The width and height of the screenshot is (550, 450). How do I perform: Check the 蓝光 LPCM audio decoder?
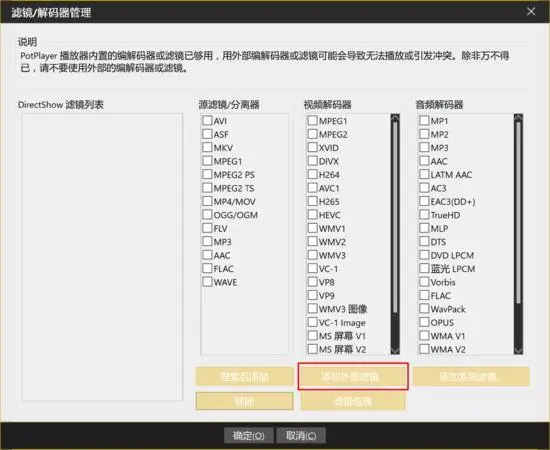point(424,268)
